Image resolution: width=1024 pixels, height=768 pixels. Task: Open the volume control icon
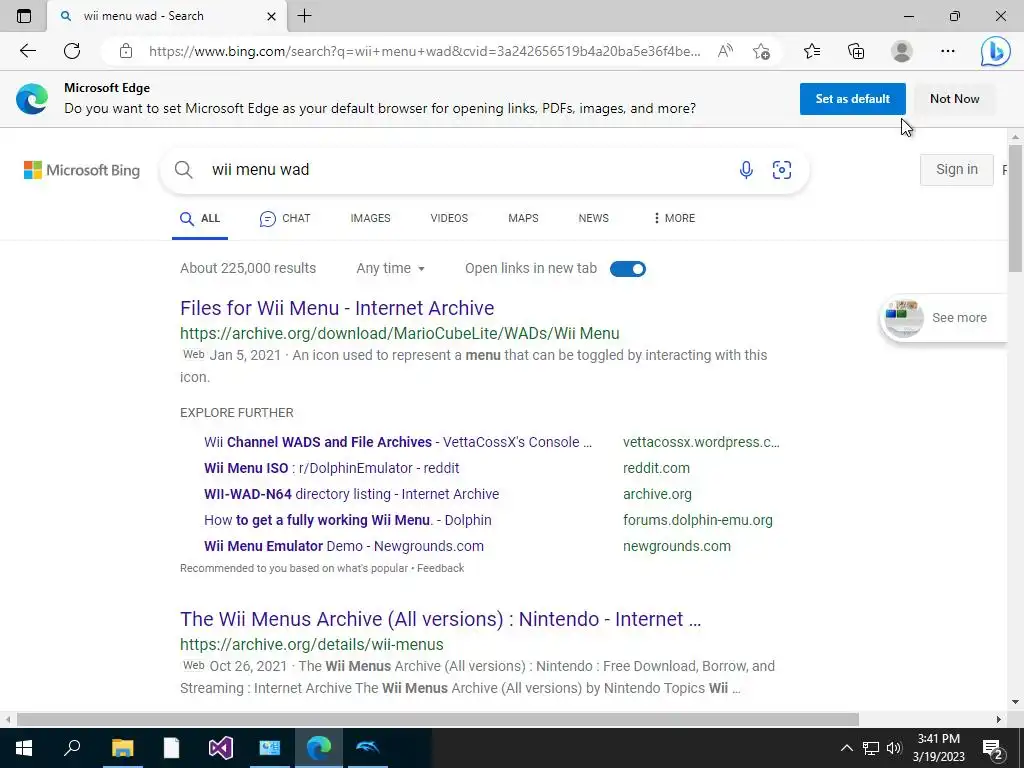[x=894, y=748]
